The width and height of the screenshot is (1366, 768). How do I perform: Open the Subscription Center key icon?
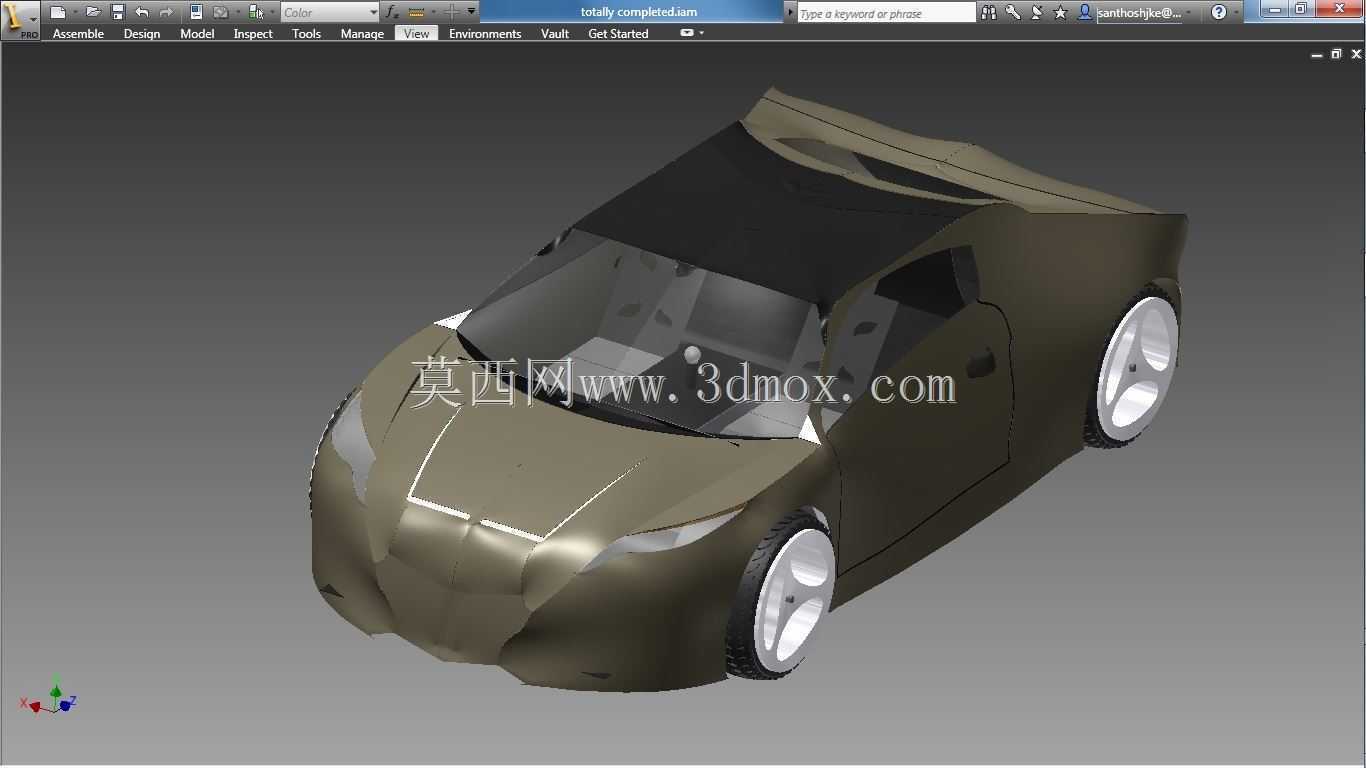coord(1013,13)
